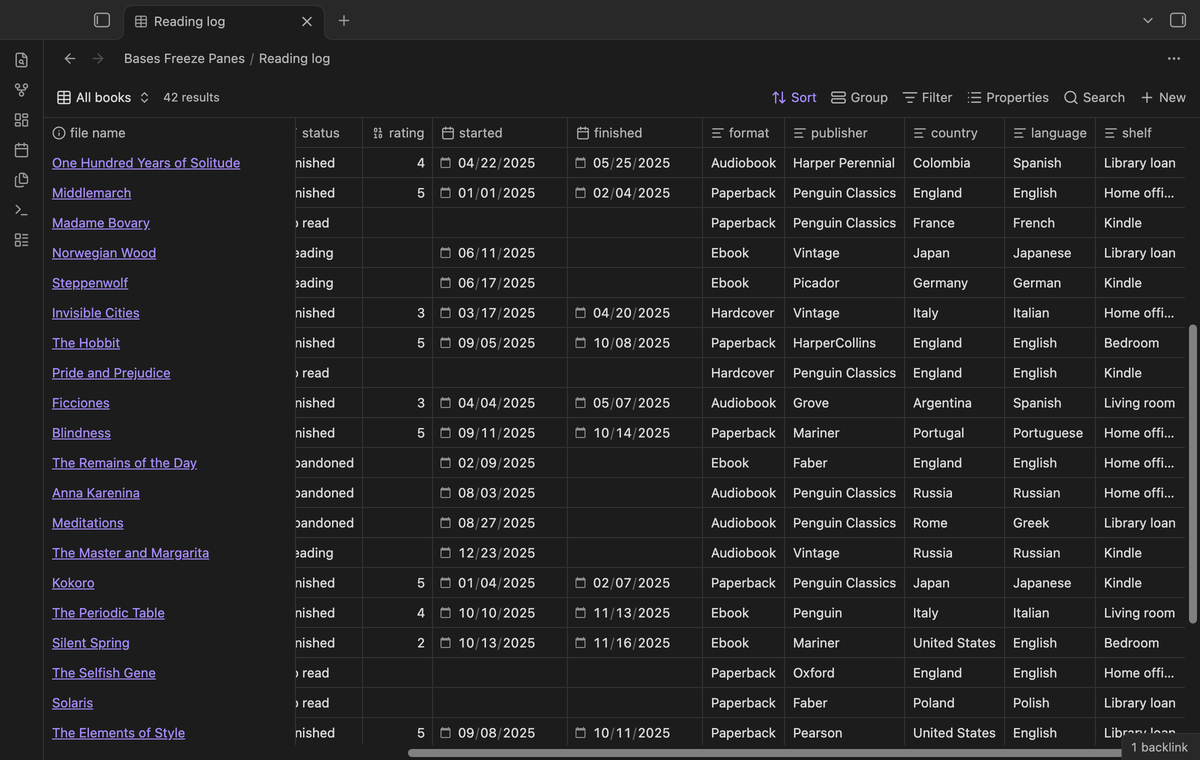
Task: Open the Blindness link
Action: pyautogui.click(x=81, y=433)
